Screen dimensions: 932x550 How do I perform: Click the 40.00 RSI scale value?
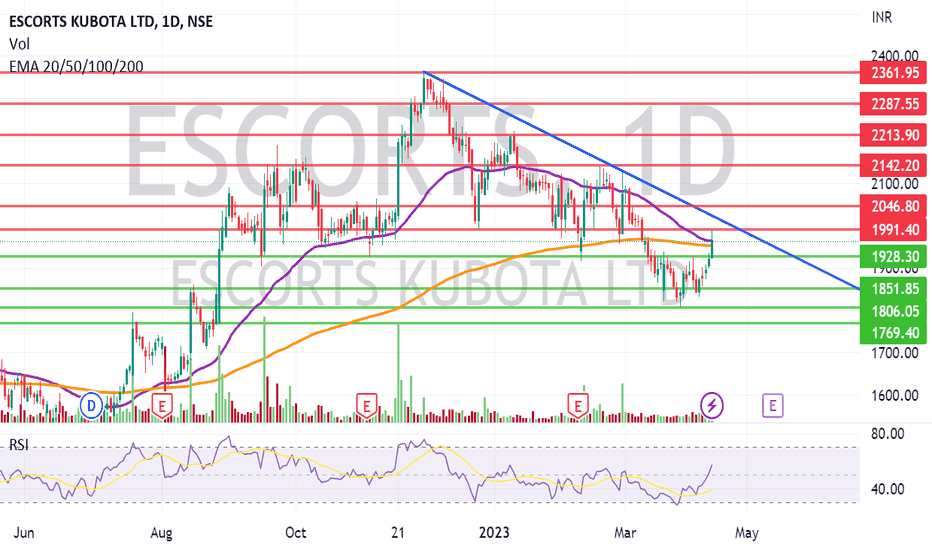point(888,489)
